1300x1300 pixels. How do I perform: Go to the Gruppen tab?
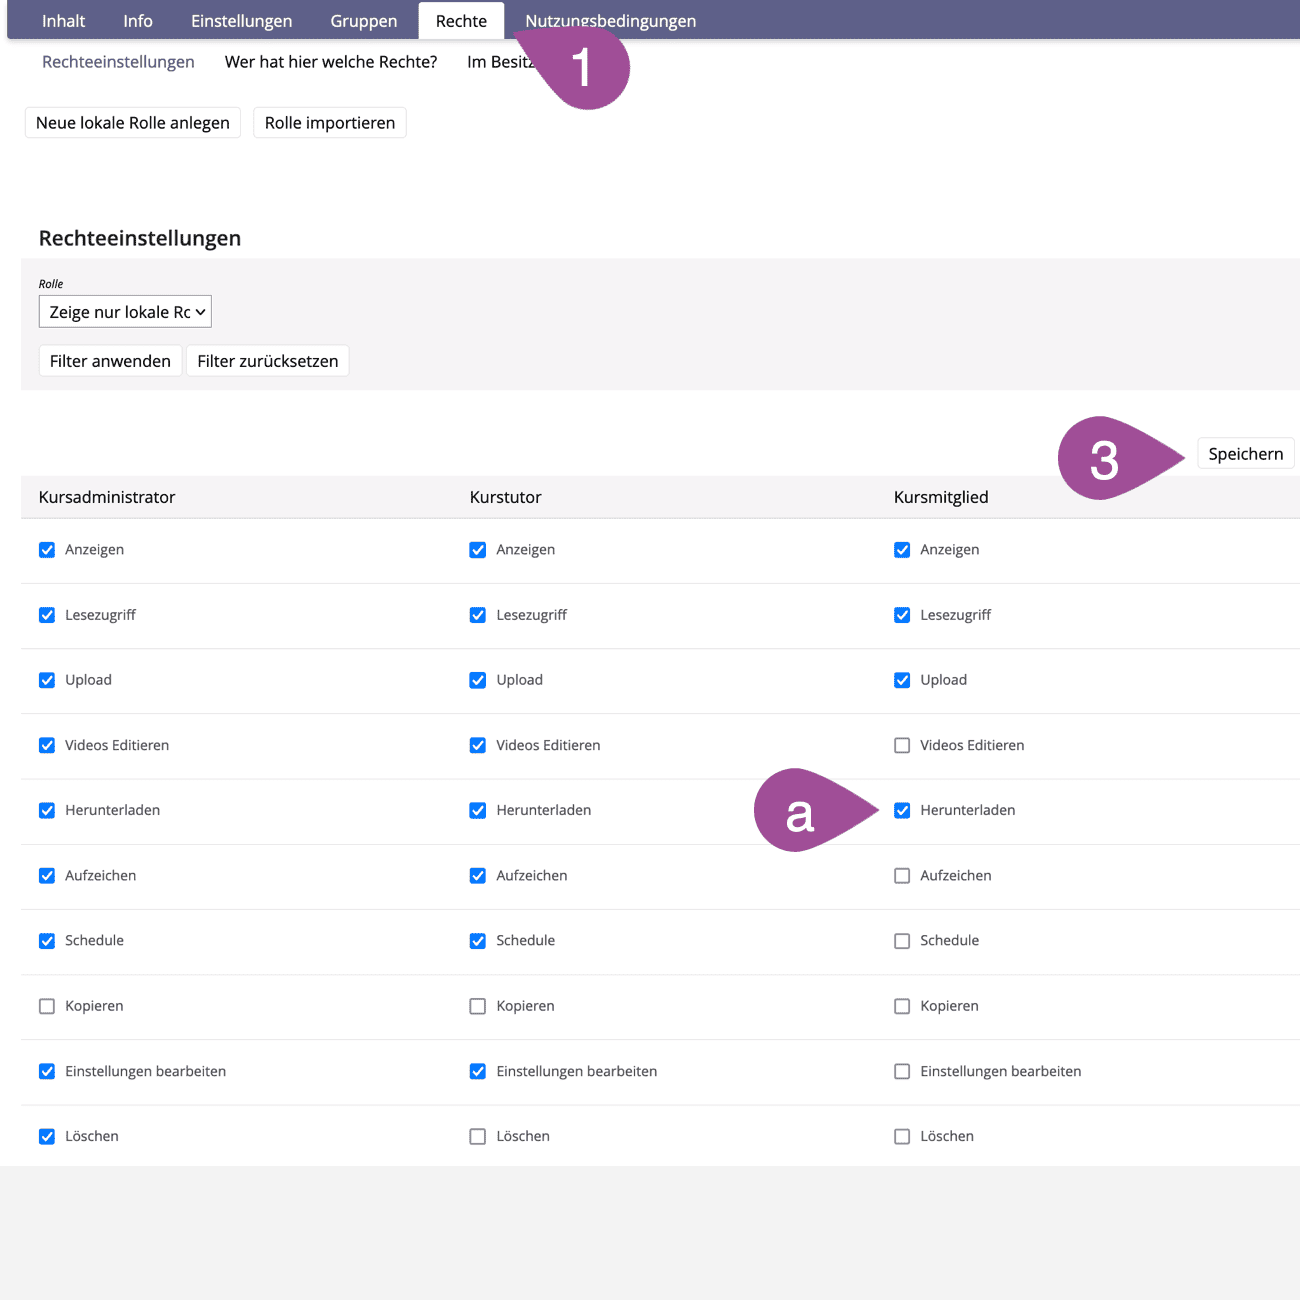363,21
